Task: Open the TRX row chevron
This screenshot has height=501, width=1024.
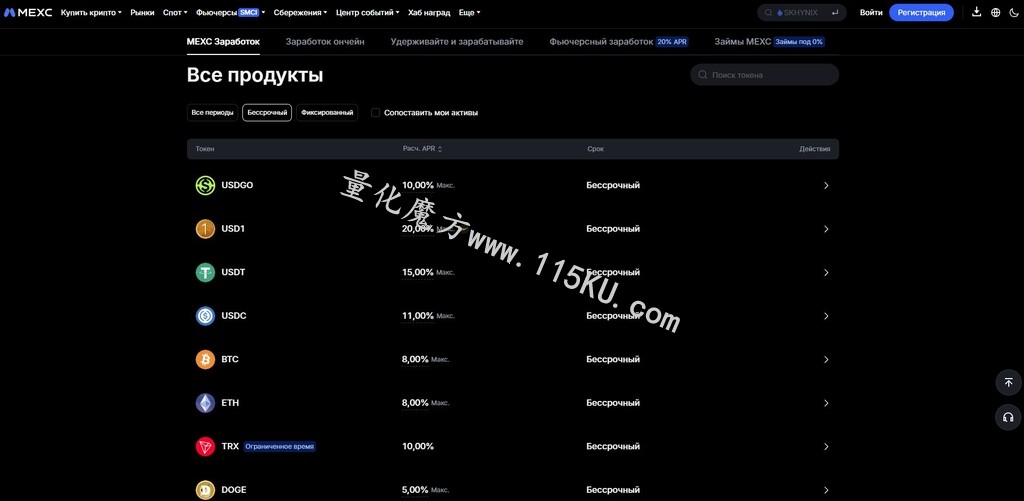Action: pos(826,447)
